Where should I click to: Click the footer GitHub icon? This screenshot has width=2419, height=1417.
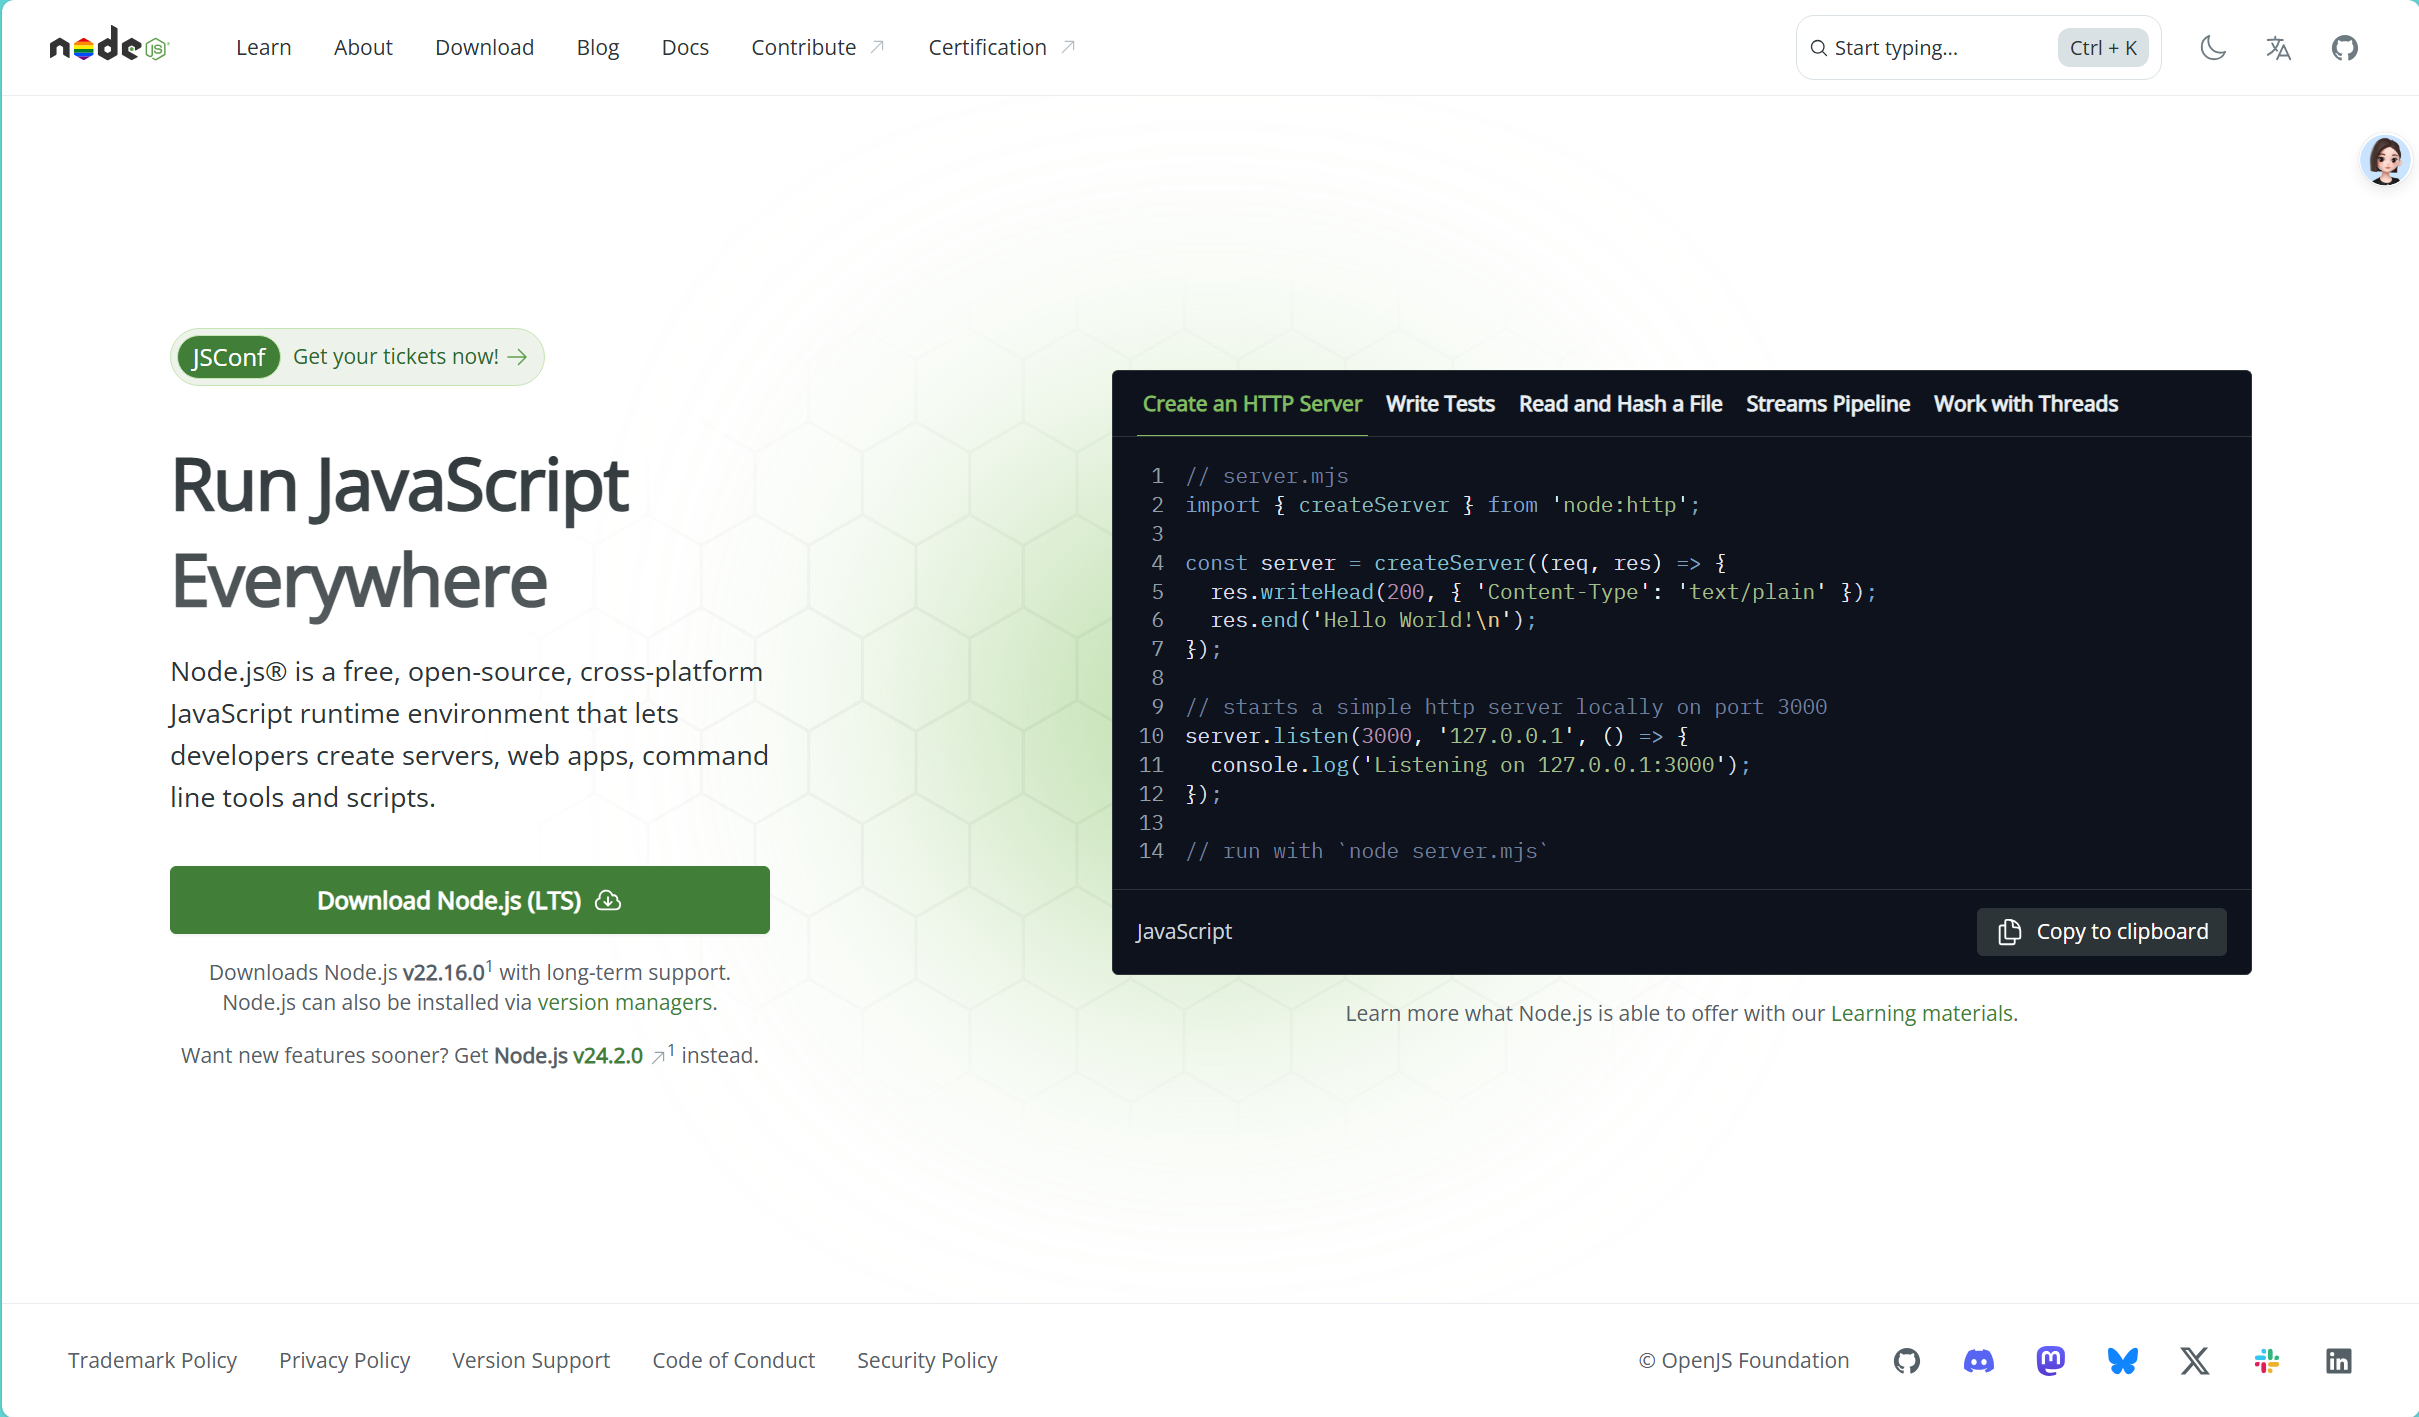[1907, 1360]
